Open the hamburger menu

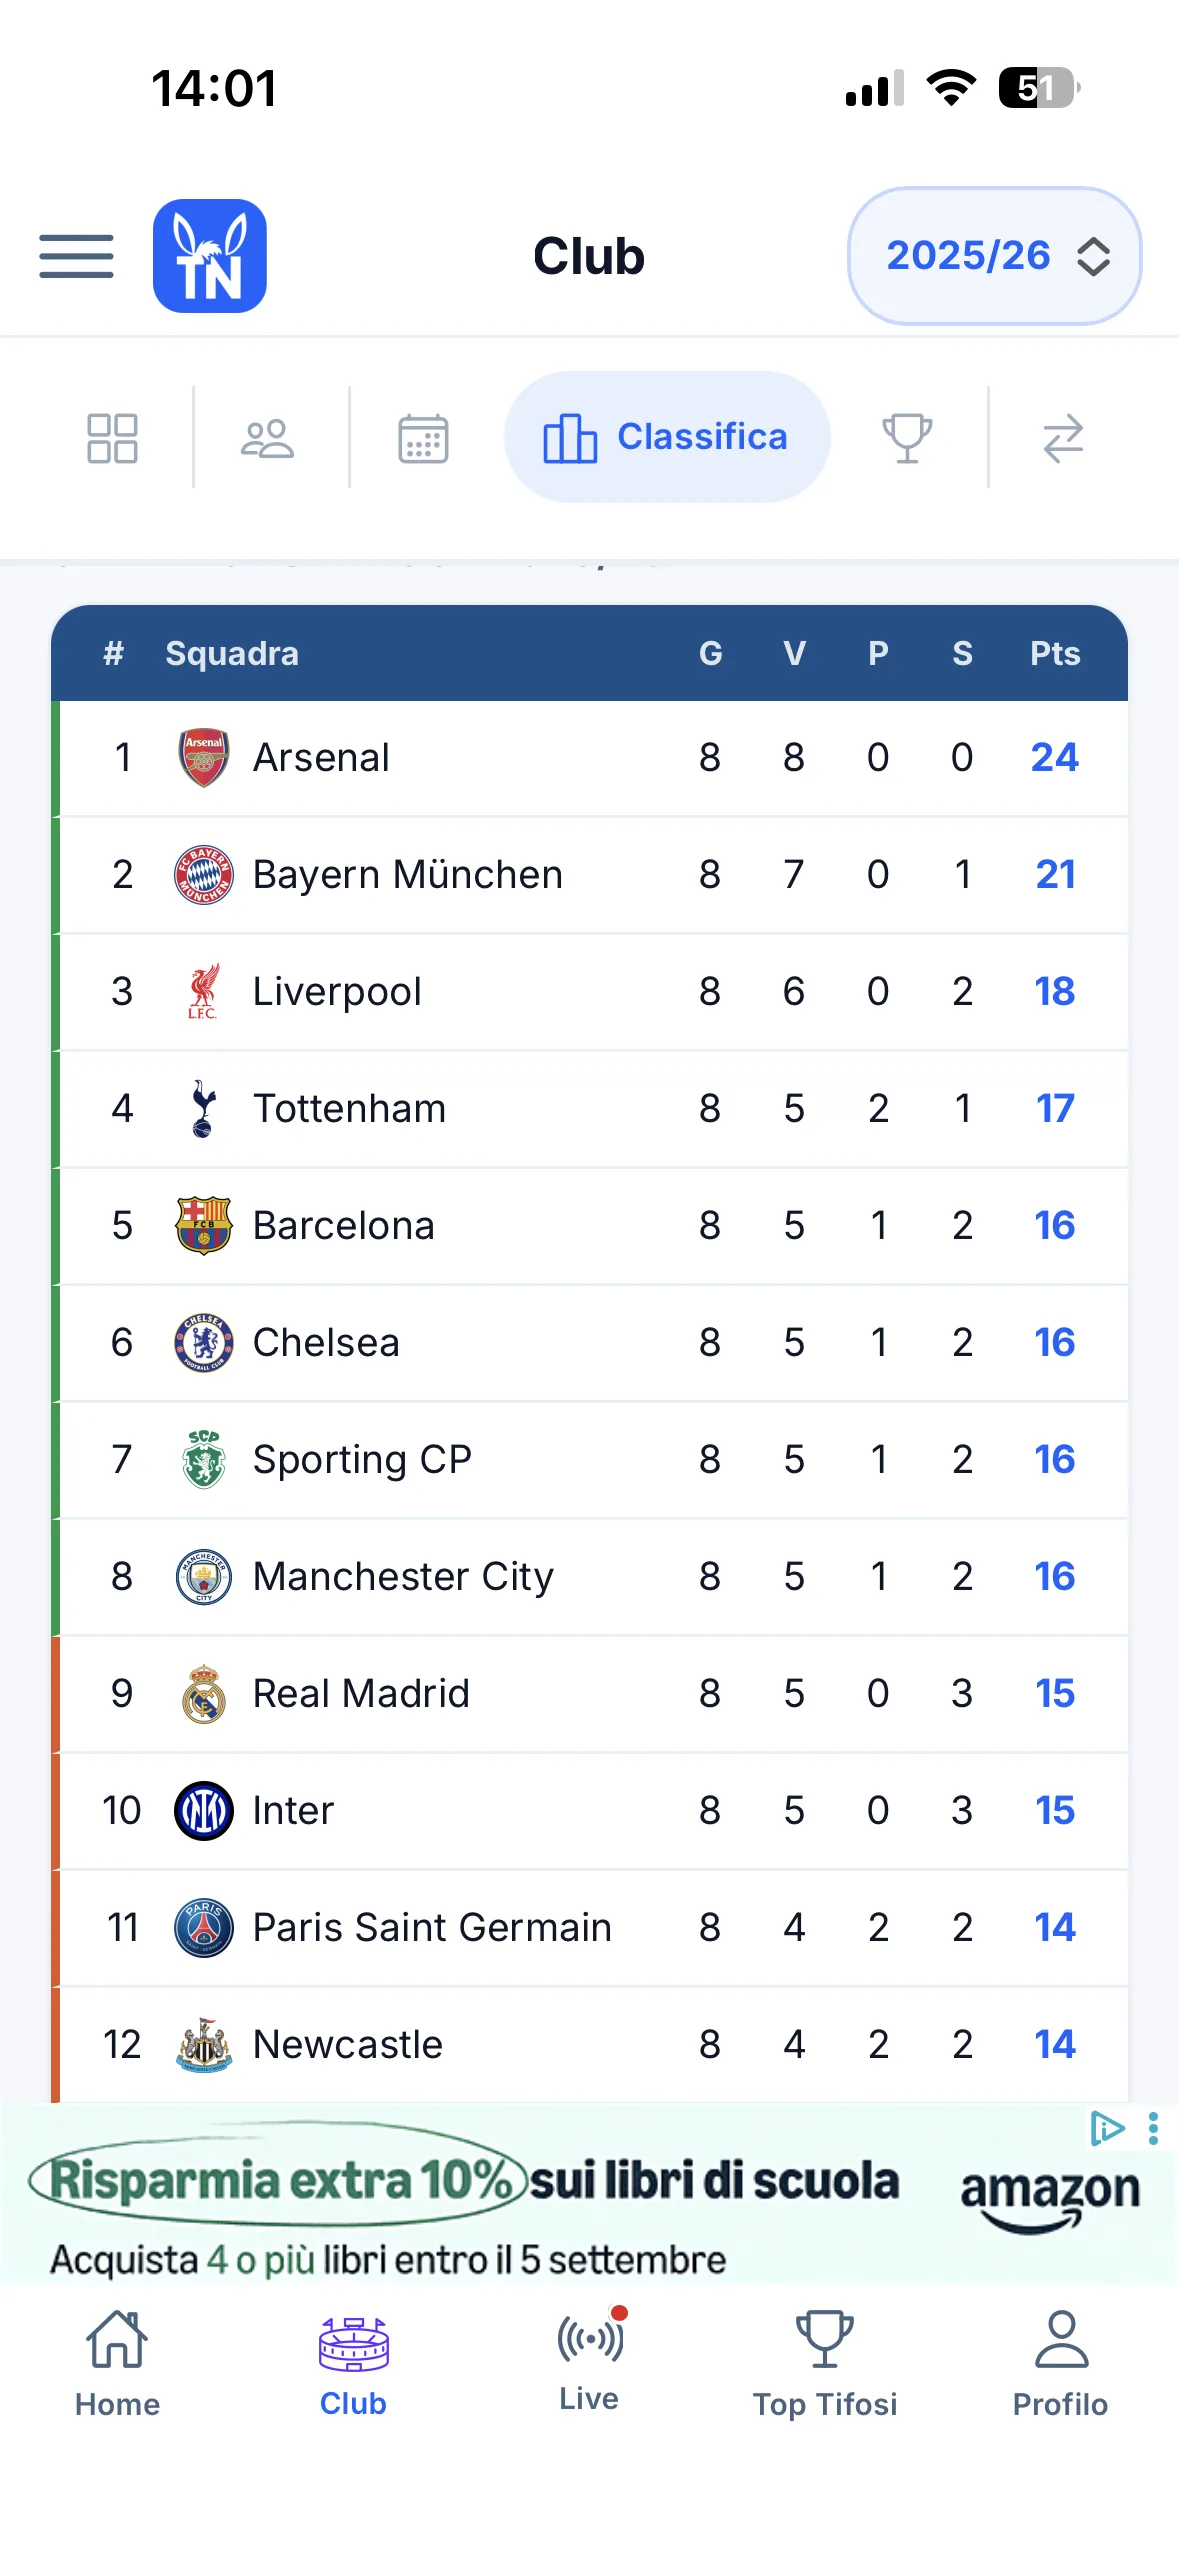[x=76, y=256]
